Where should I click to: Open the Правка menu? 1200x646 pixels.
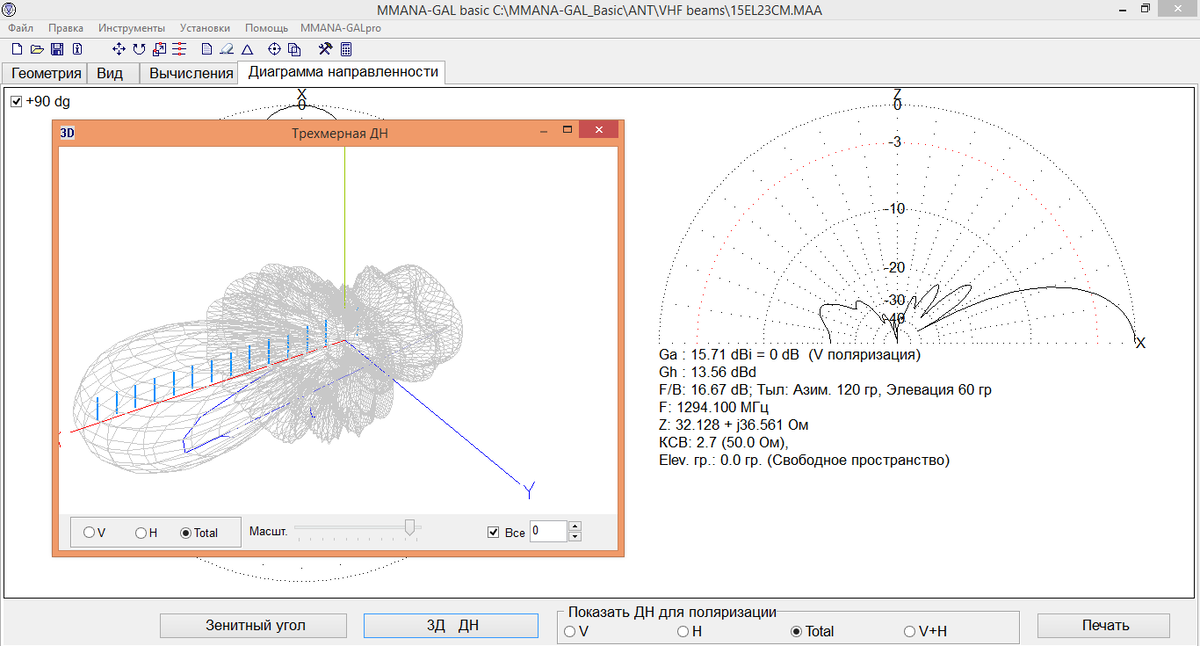66,28
